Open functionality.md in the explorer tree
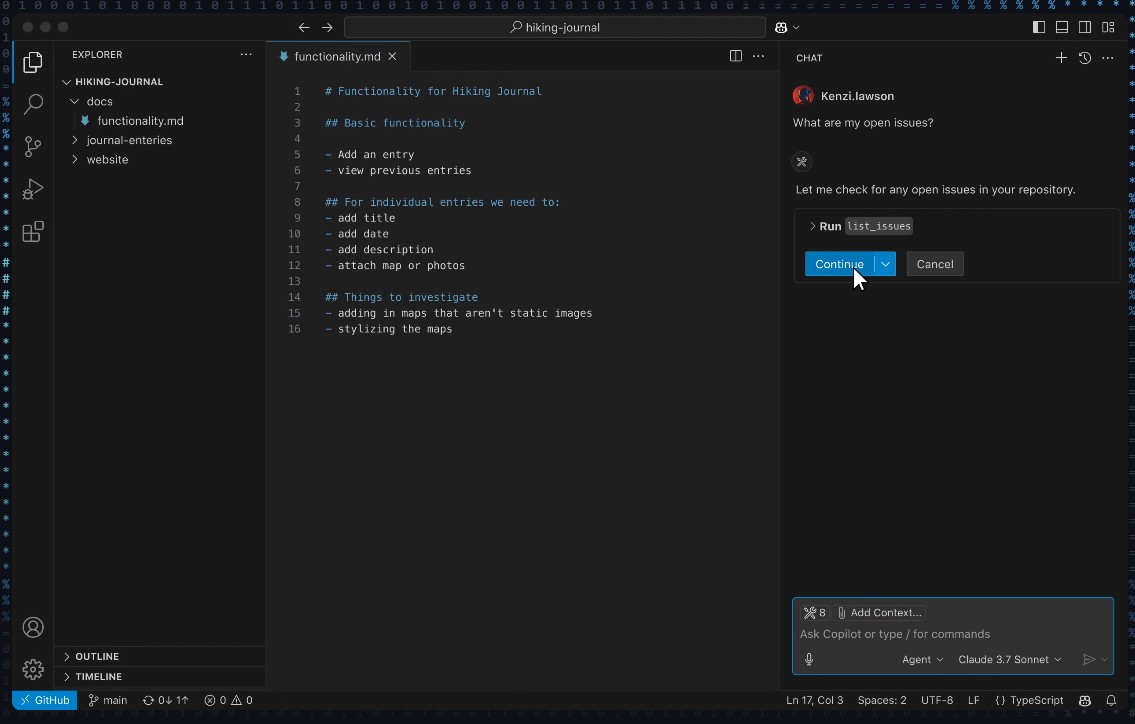The height and width of the screenshot is (724, 1135). click(x=140, y=121)
